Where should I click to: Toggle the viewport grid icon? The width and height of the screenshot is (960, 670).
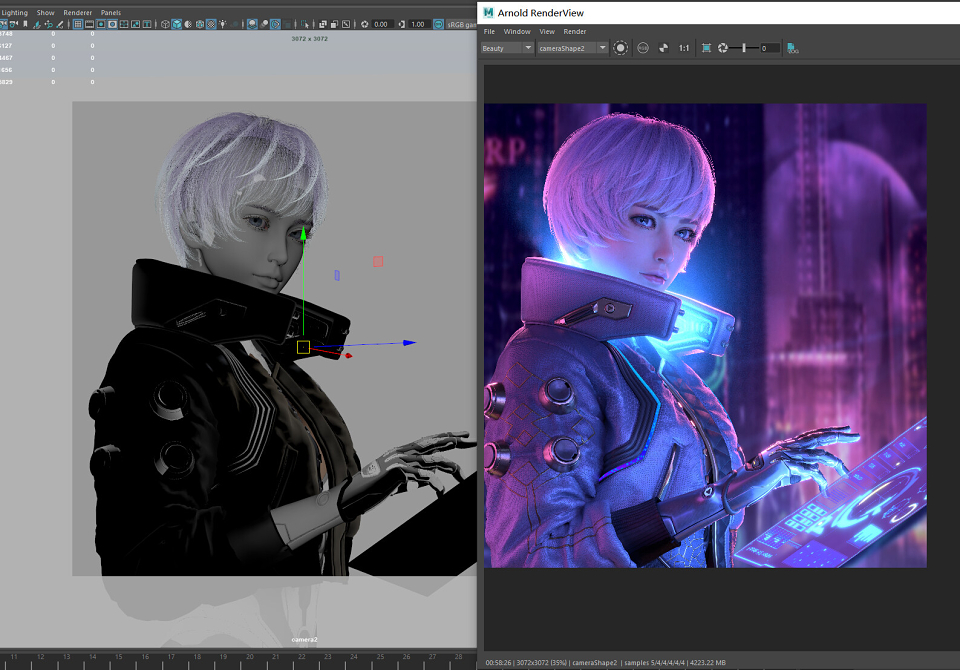78,24
